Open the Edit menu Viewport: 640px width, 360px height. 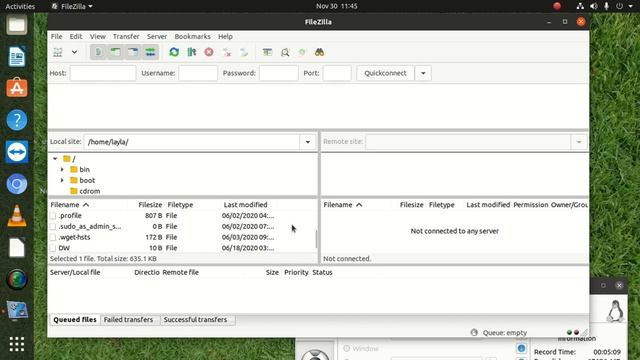click(76, 36)
